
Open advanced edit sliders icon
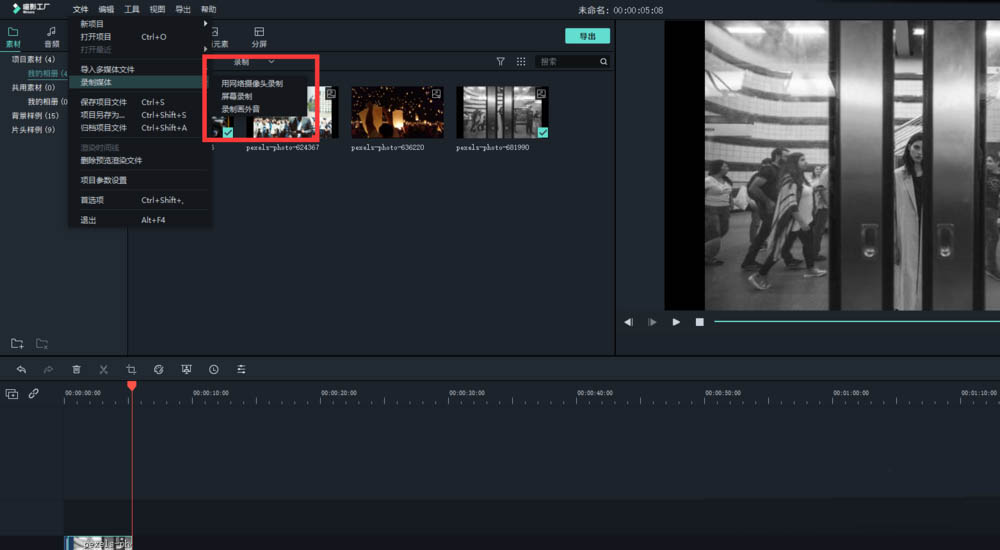point(241,369)
